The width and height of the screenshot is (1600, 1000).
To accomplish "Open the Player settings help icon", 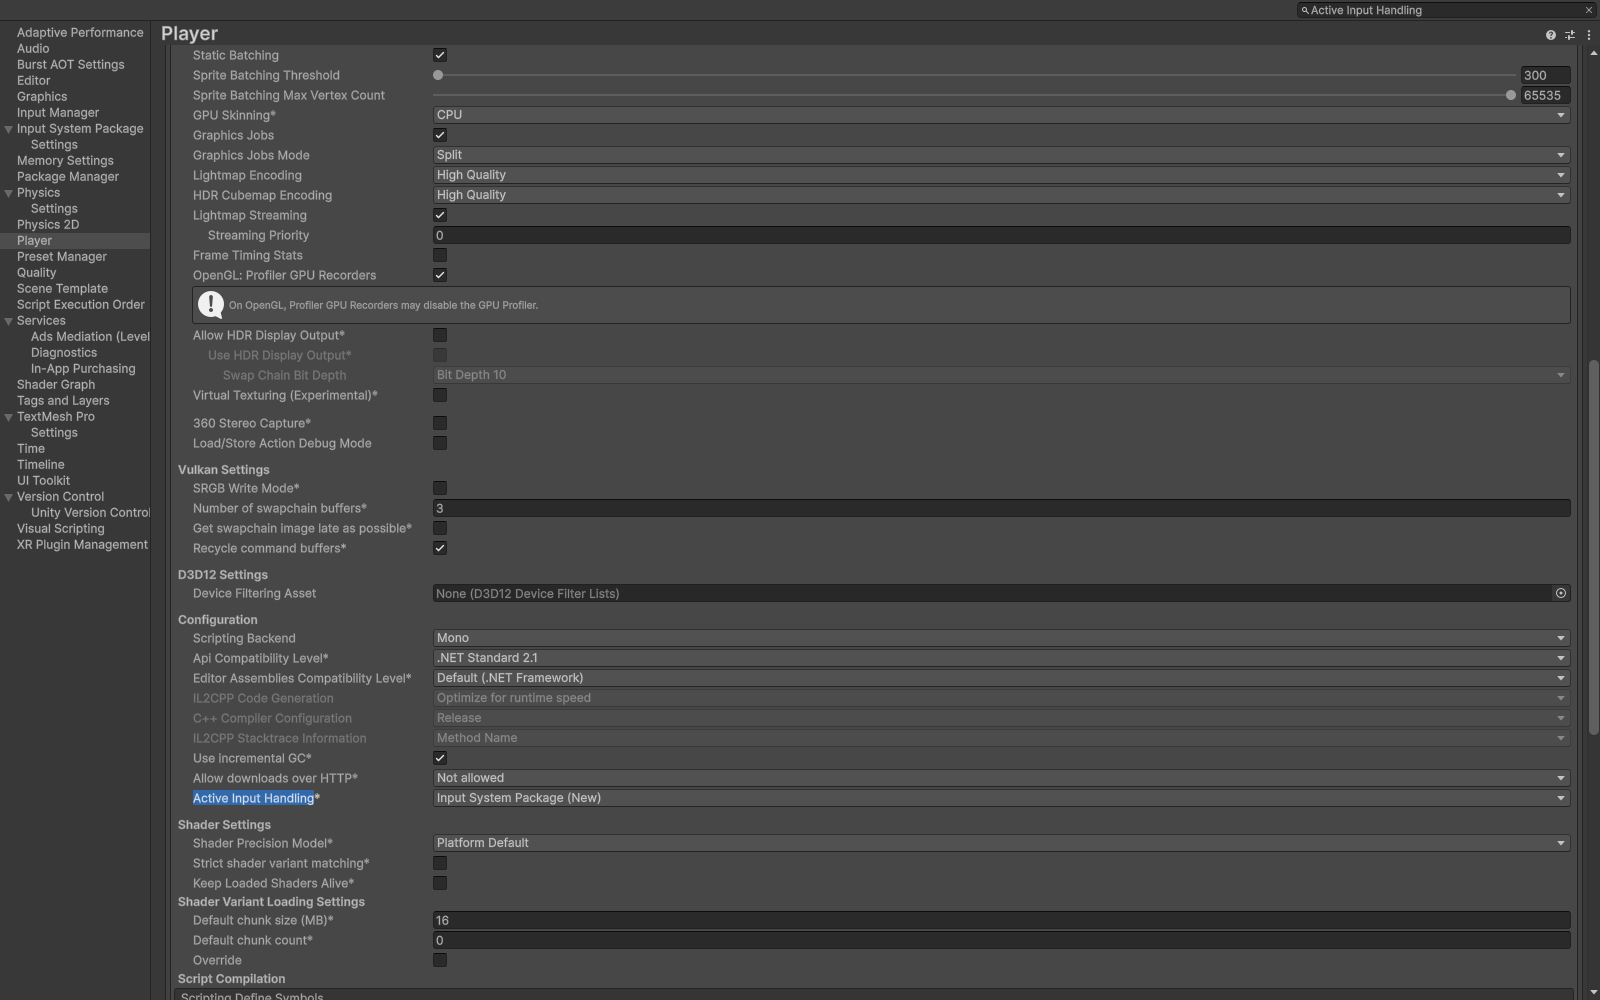I will pos(1551,35).
